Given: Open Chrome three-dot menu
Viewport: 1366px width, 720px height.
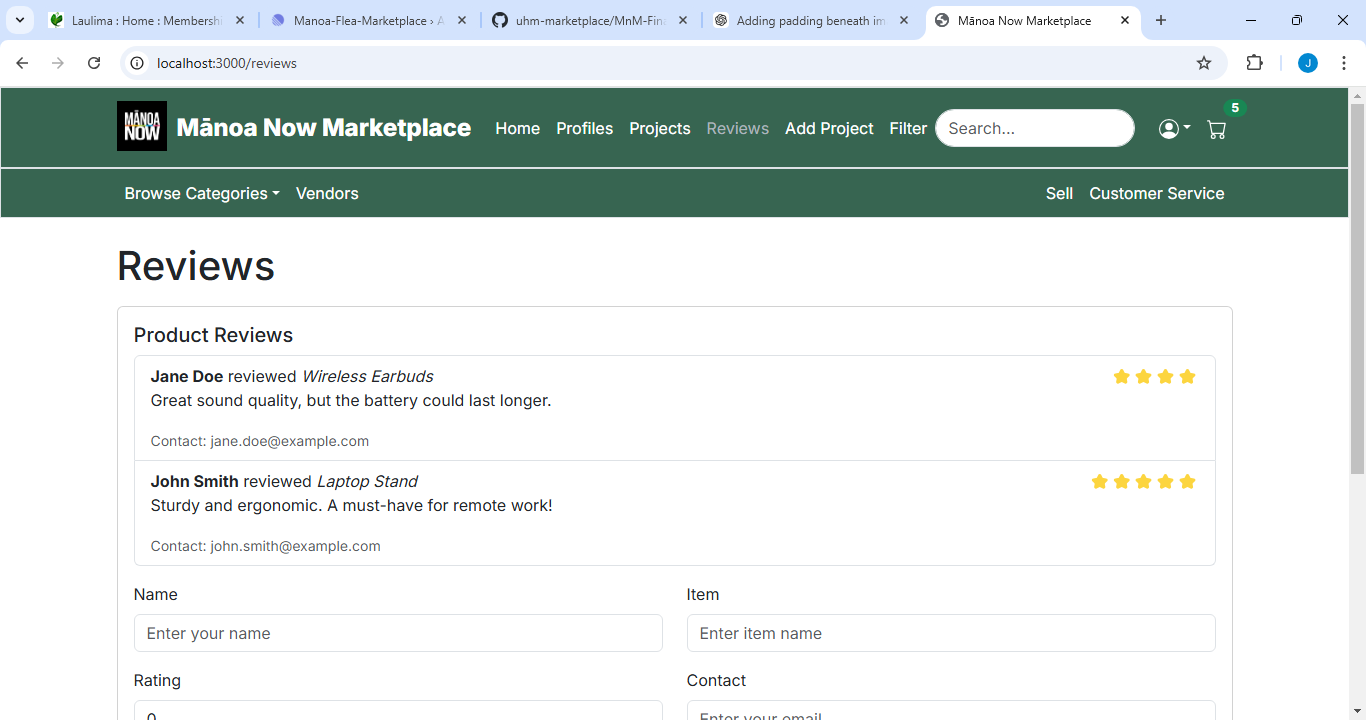Looking at the screenshot, I should 1344,63.
